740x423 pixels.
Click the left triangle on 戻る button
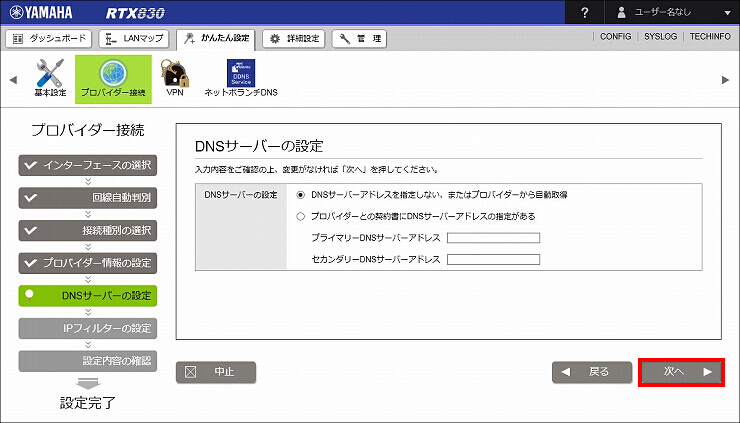click(x=565, y=372)
